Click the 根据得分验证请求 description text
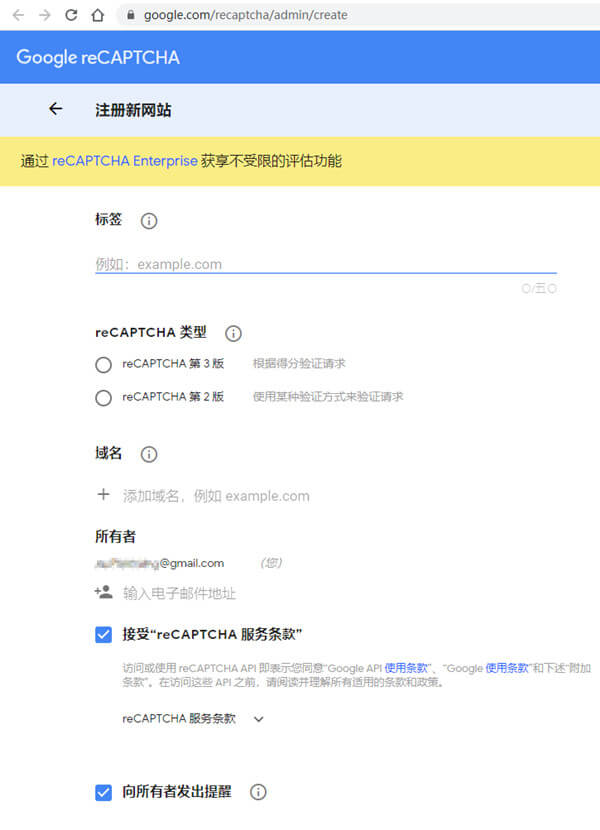The height and width of the screenshot is (830, 600). click(299, 364)
